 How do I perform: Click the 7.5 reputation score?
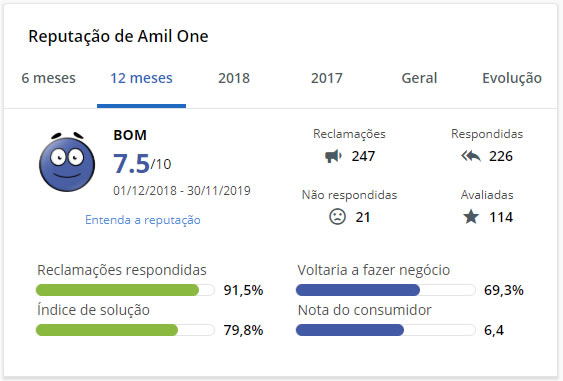pyautogui.click(x=131, y=164)
